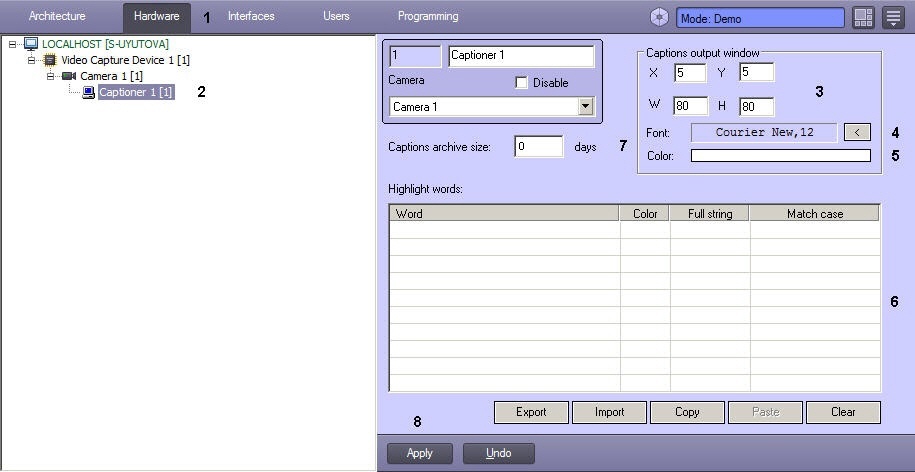The image size is (915, 472).
Task: Click the round star icon beside Mode field
Action: pyautogui.click(x=659, y=17)
